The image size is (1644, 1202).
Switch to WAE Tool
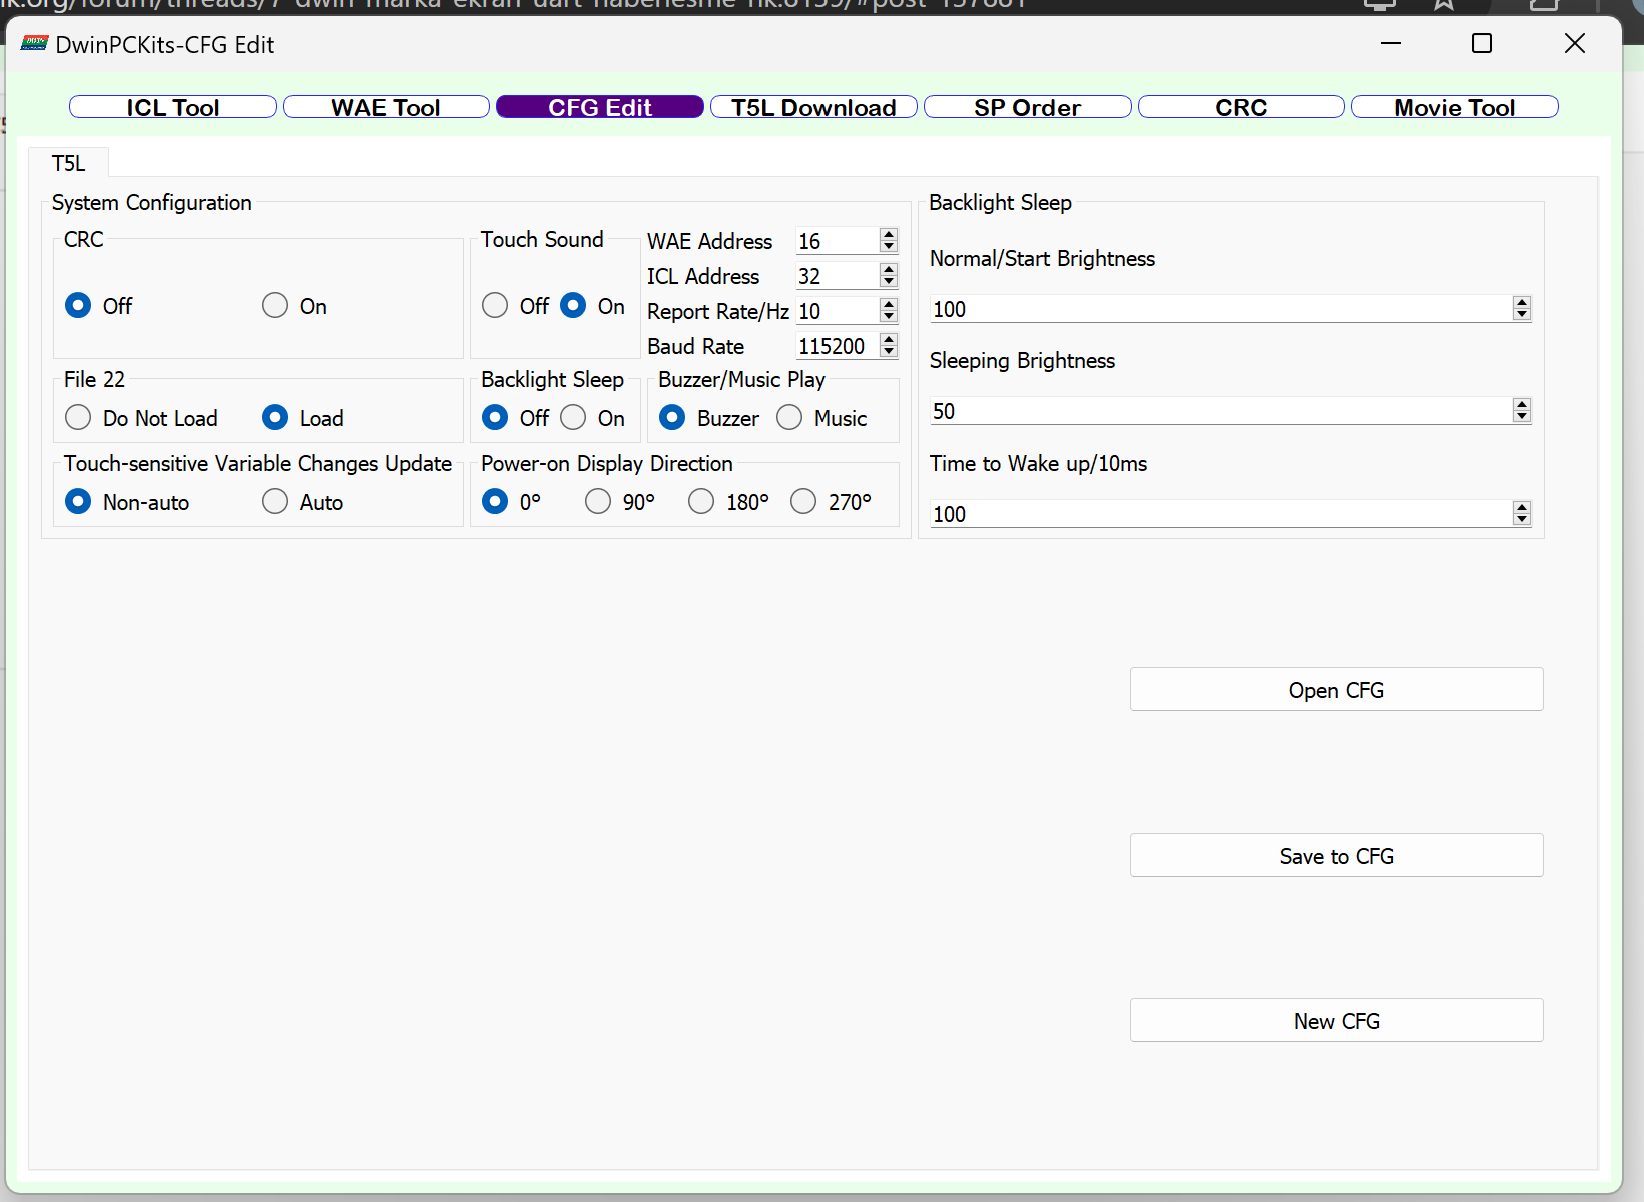click(386, 107)
